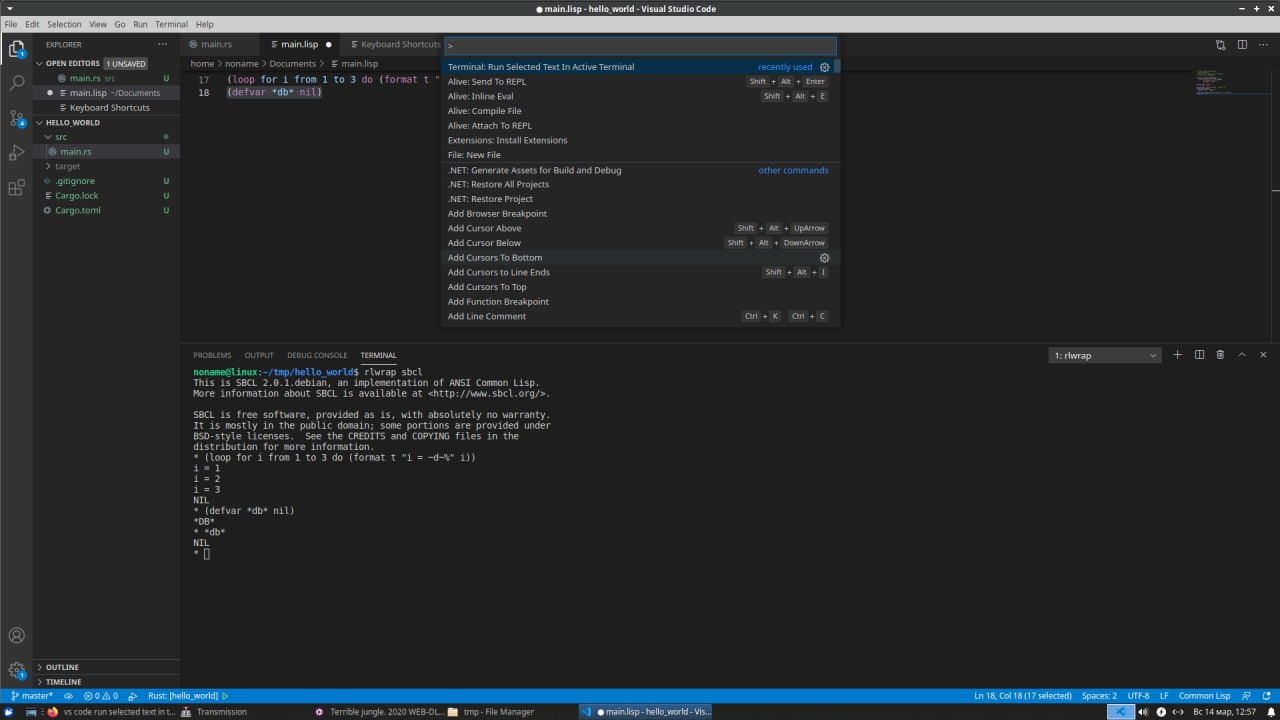Open the Terminal menu
This screenshot has height=720, width=1280.
click(171, 24)
